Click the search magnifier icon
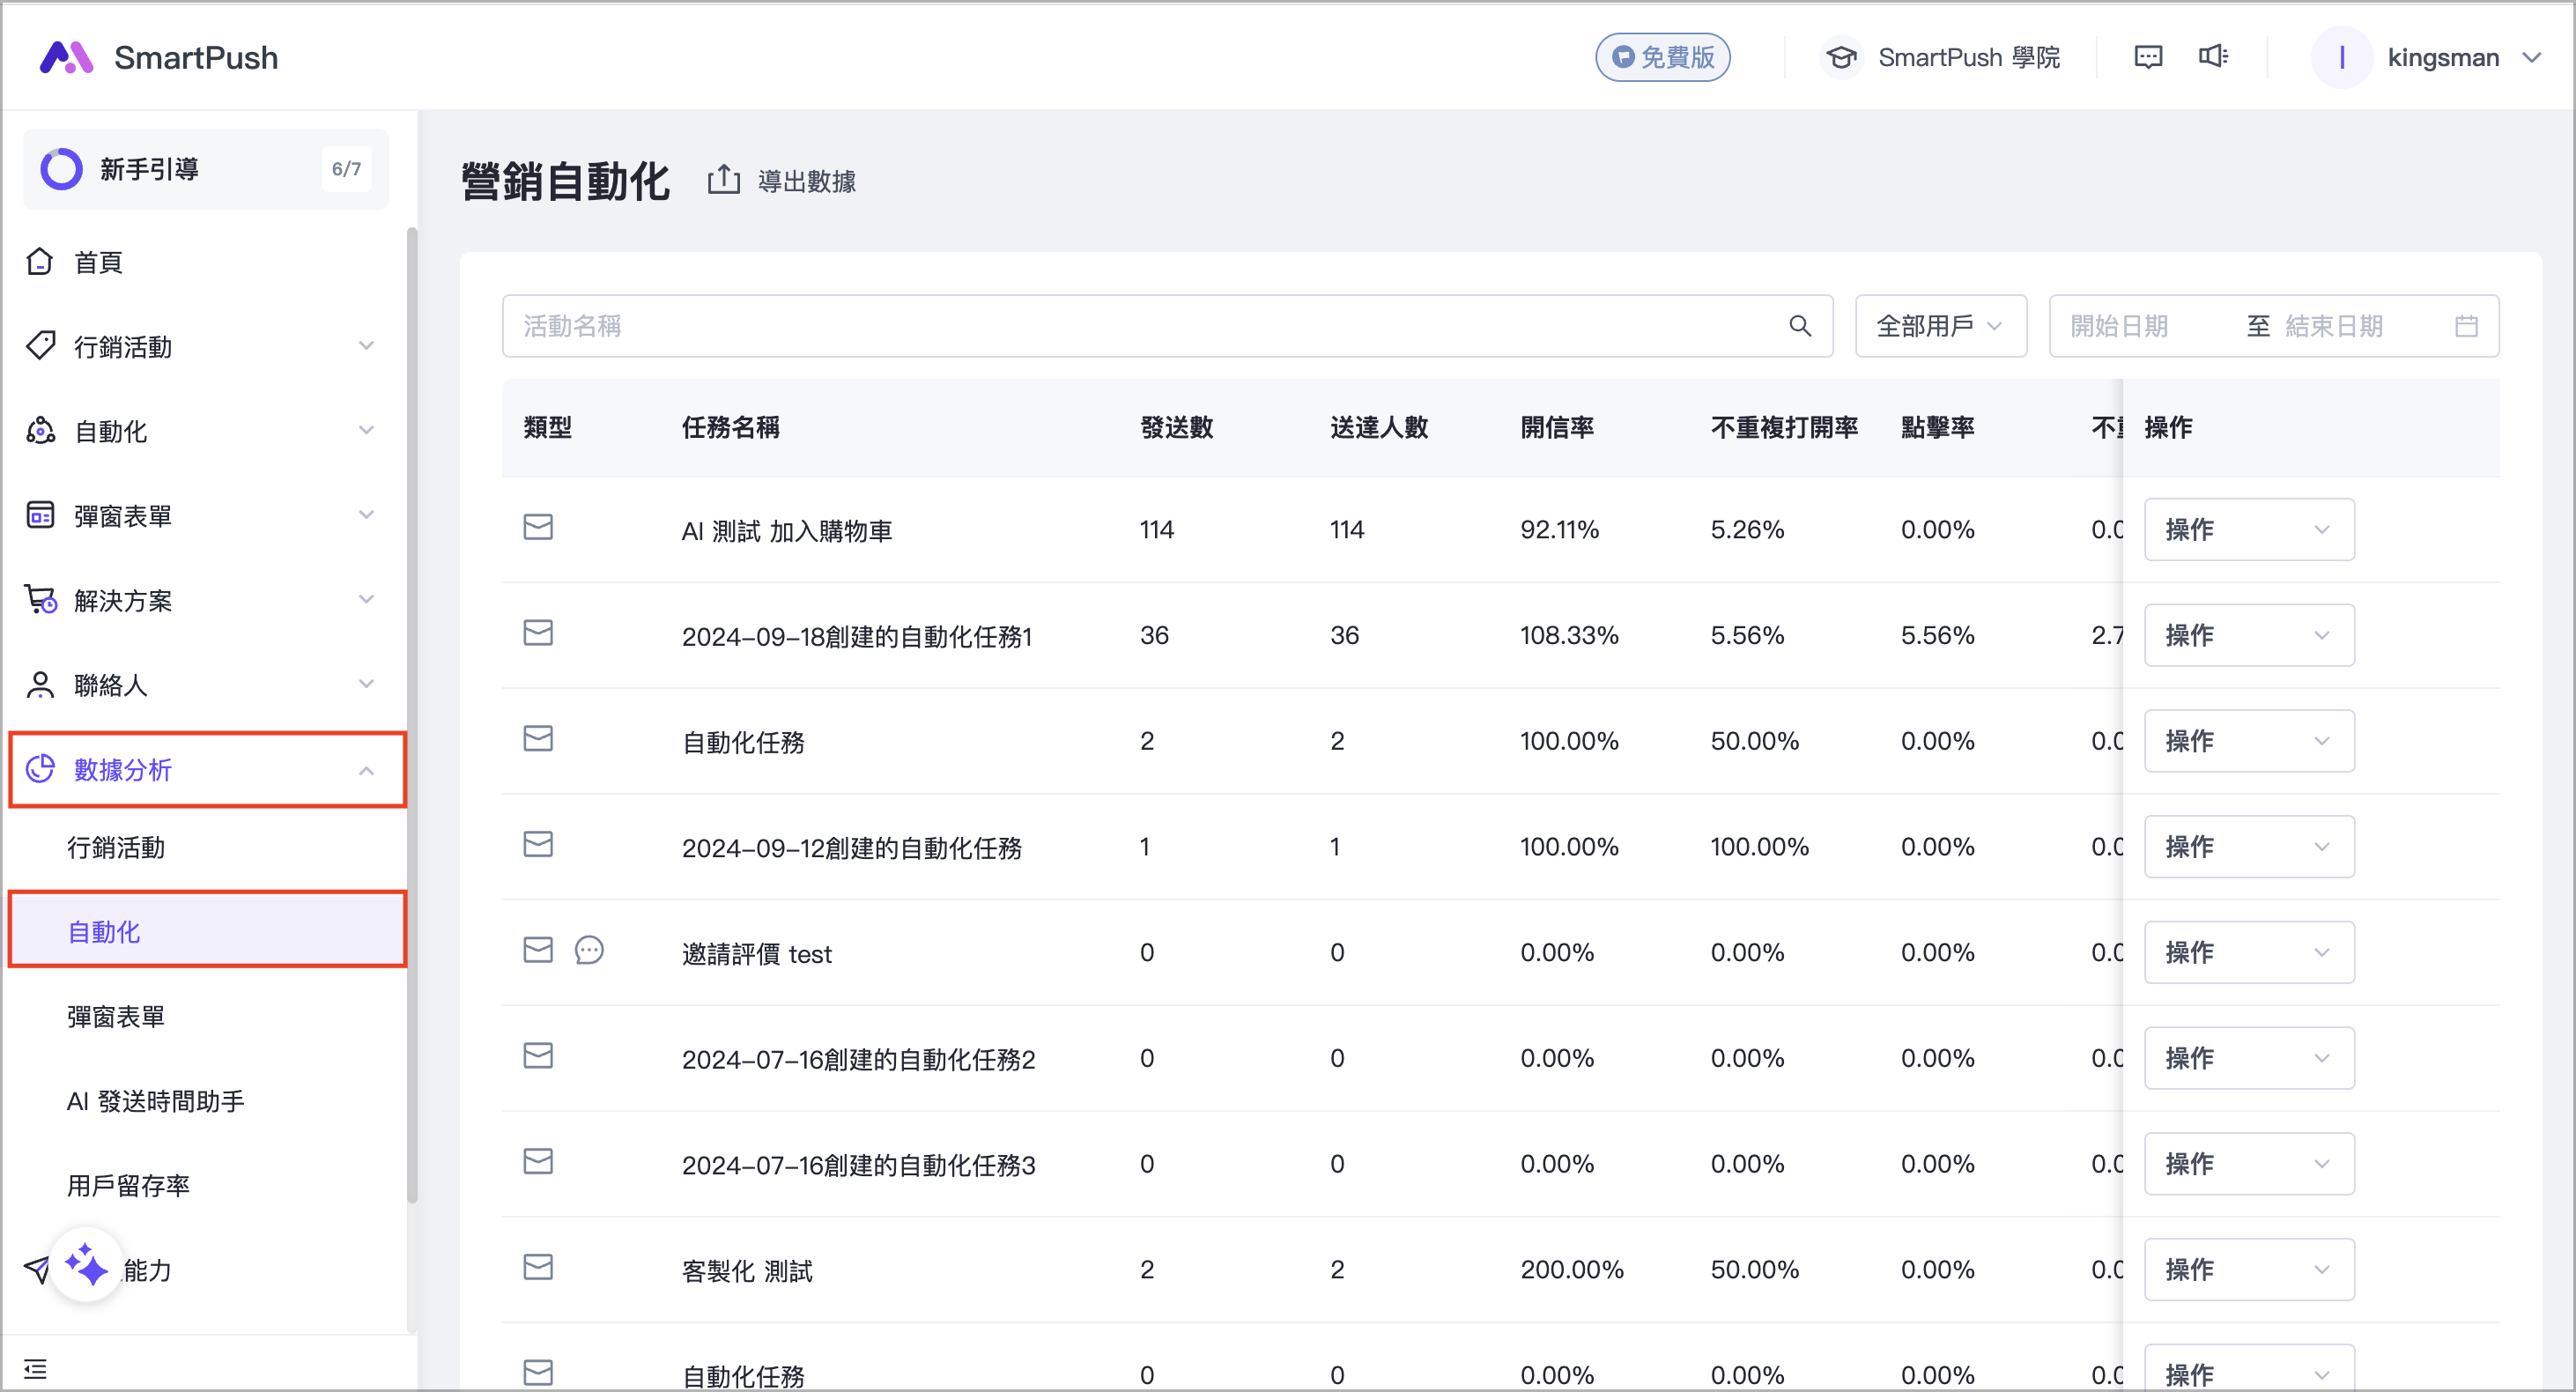Screen dimensions: 2576x1392 pyautogui.click(x=1800, y=326)
